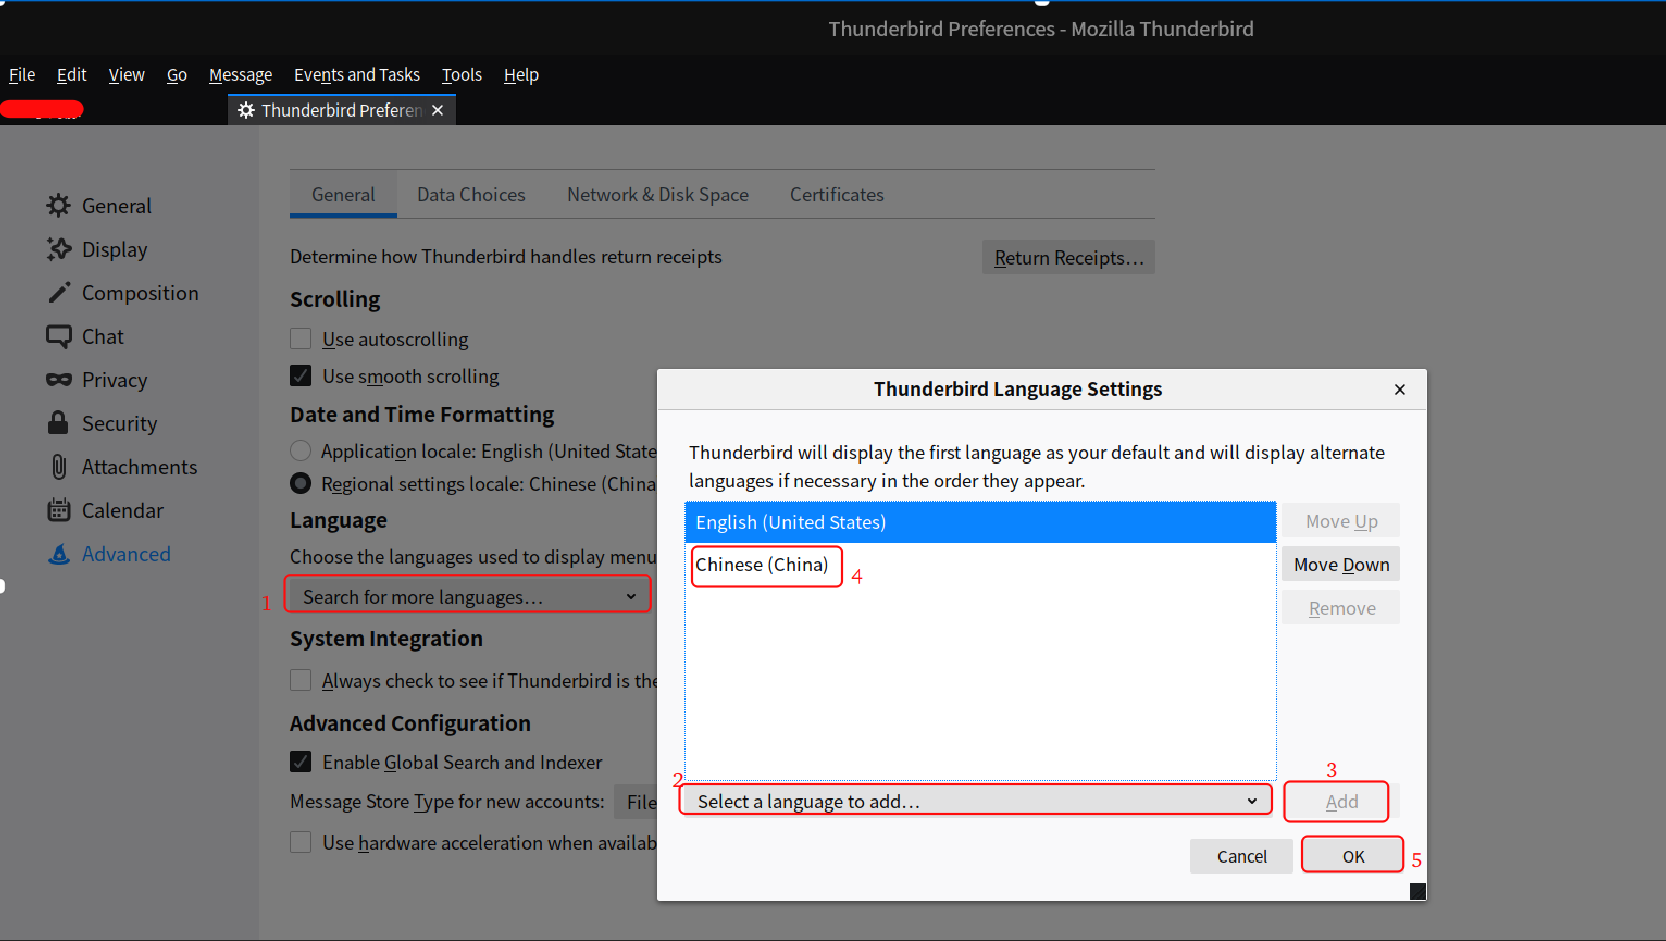The height and width of the screenshot is (941, 1666).
Task: Click the Display icon in sidebar
Action: coord(59,249)
